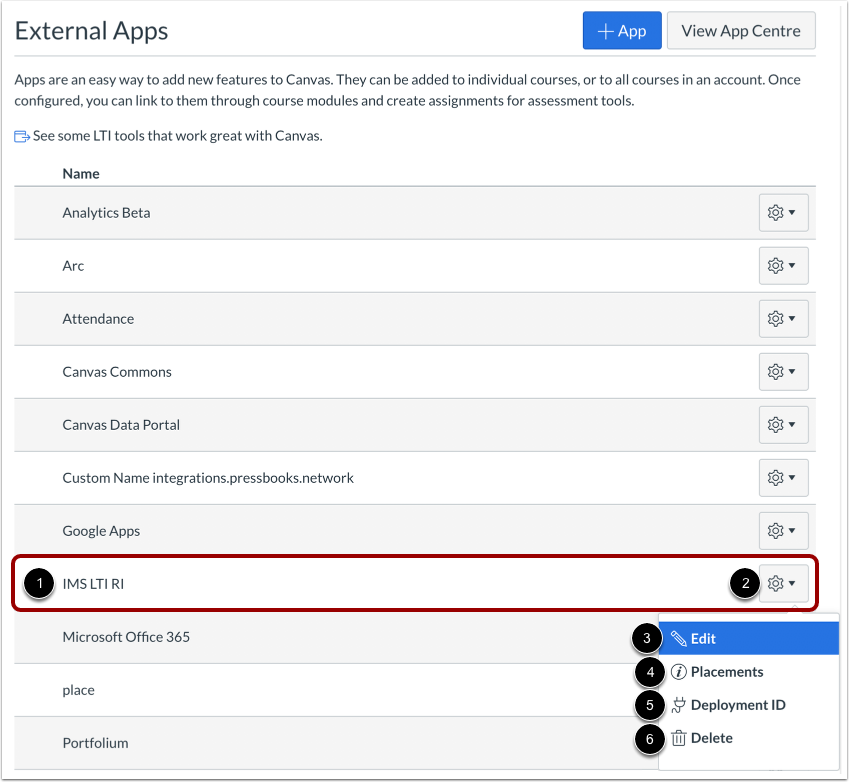Open the Google Apps gear menu
Screen dimensions: 849x782
(782, 531)
